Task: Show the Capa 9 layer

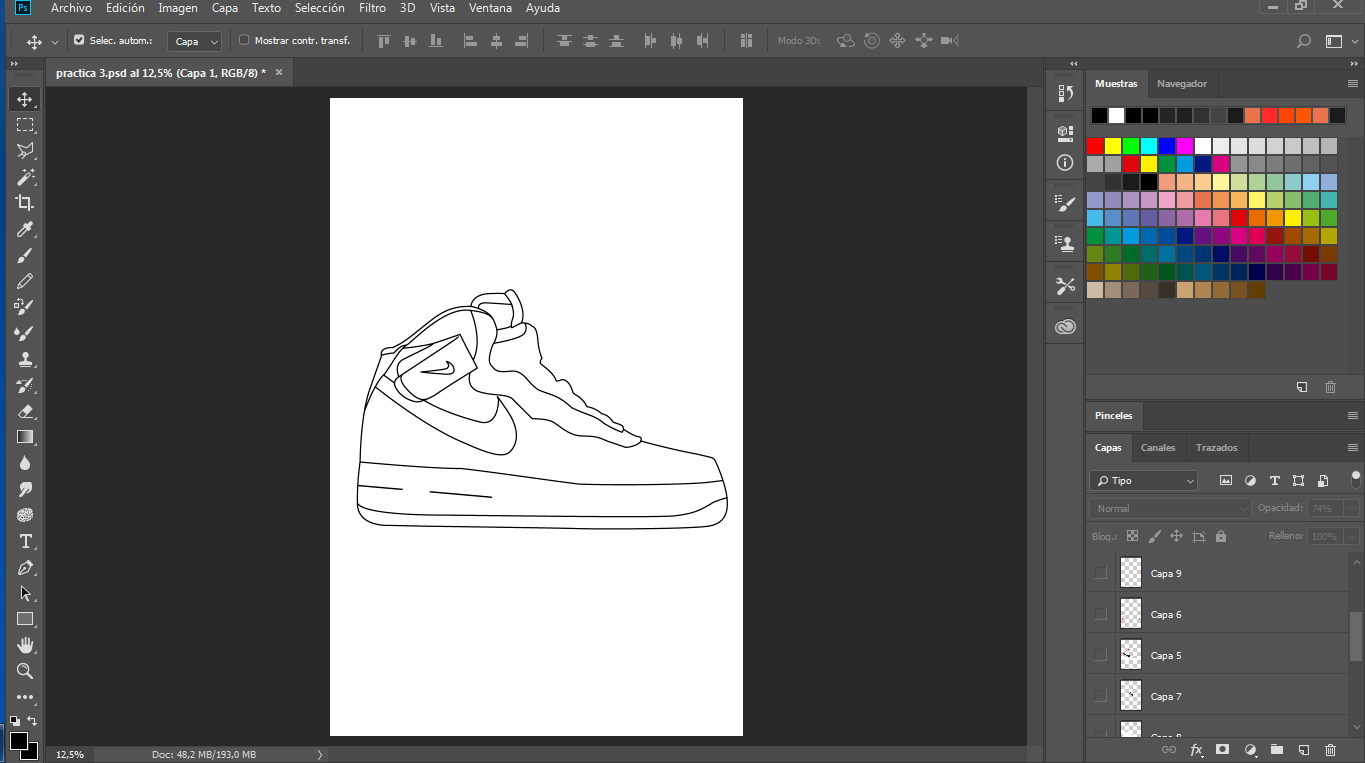Action: pyautogui.click(x=1100, y=573)
